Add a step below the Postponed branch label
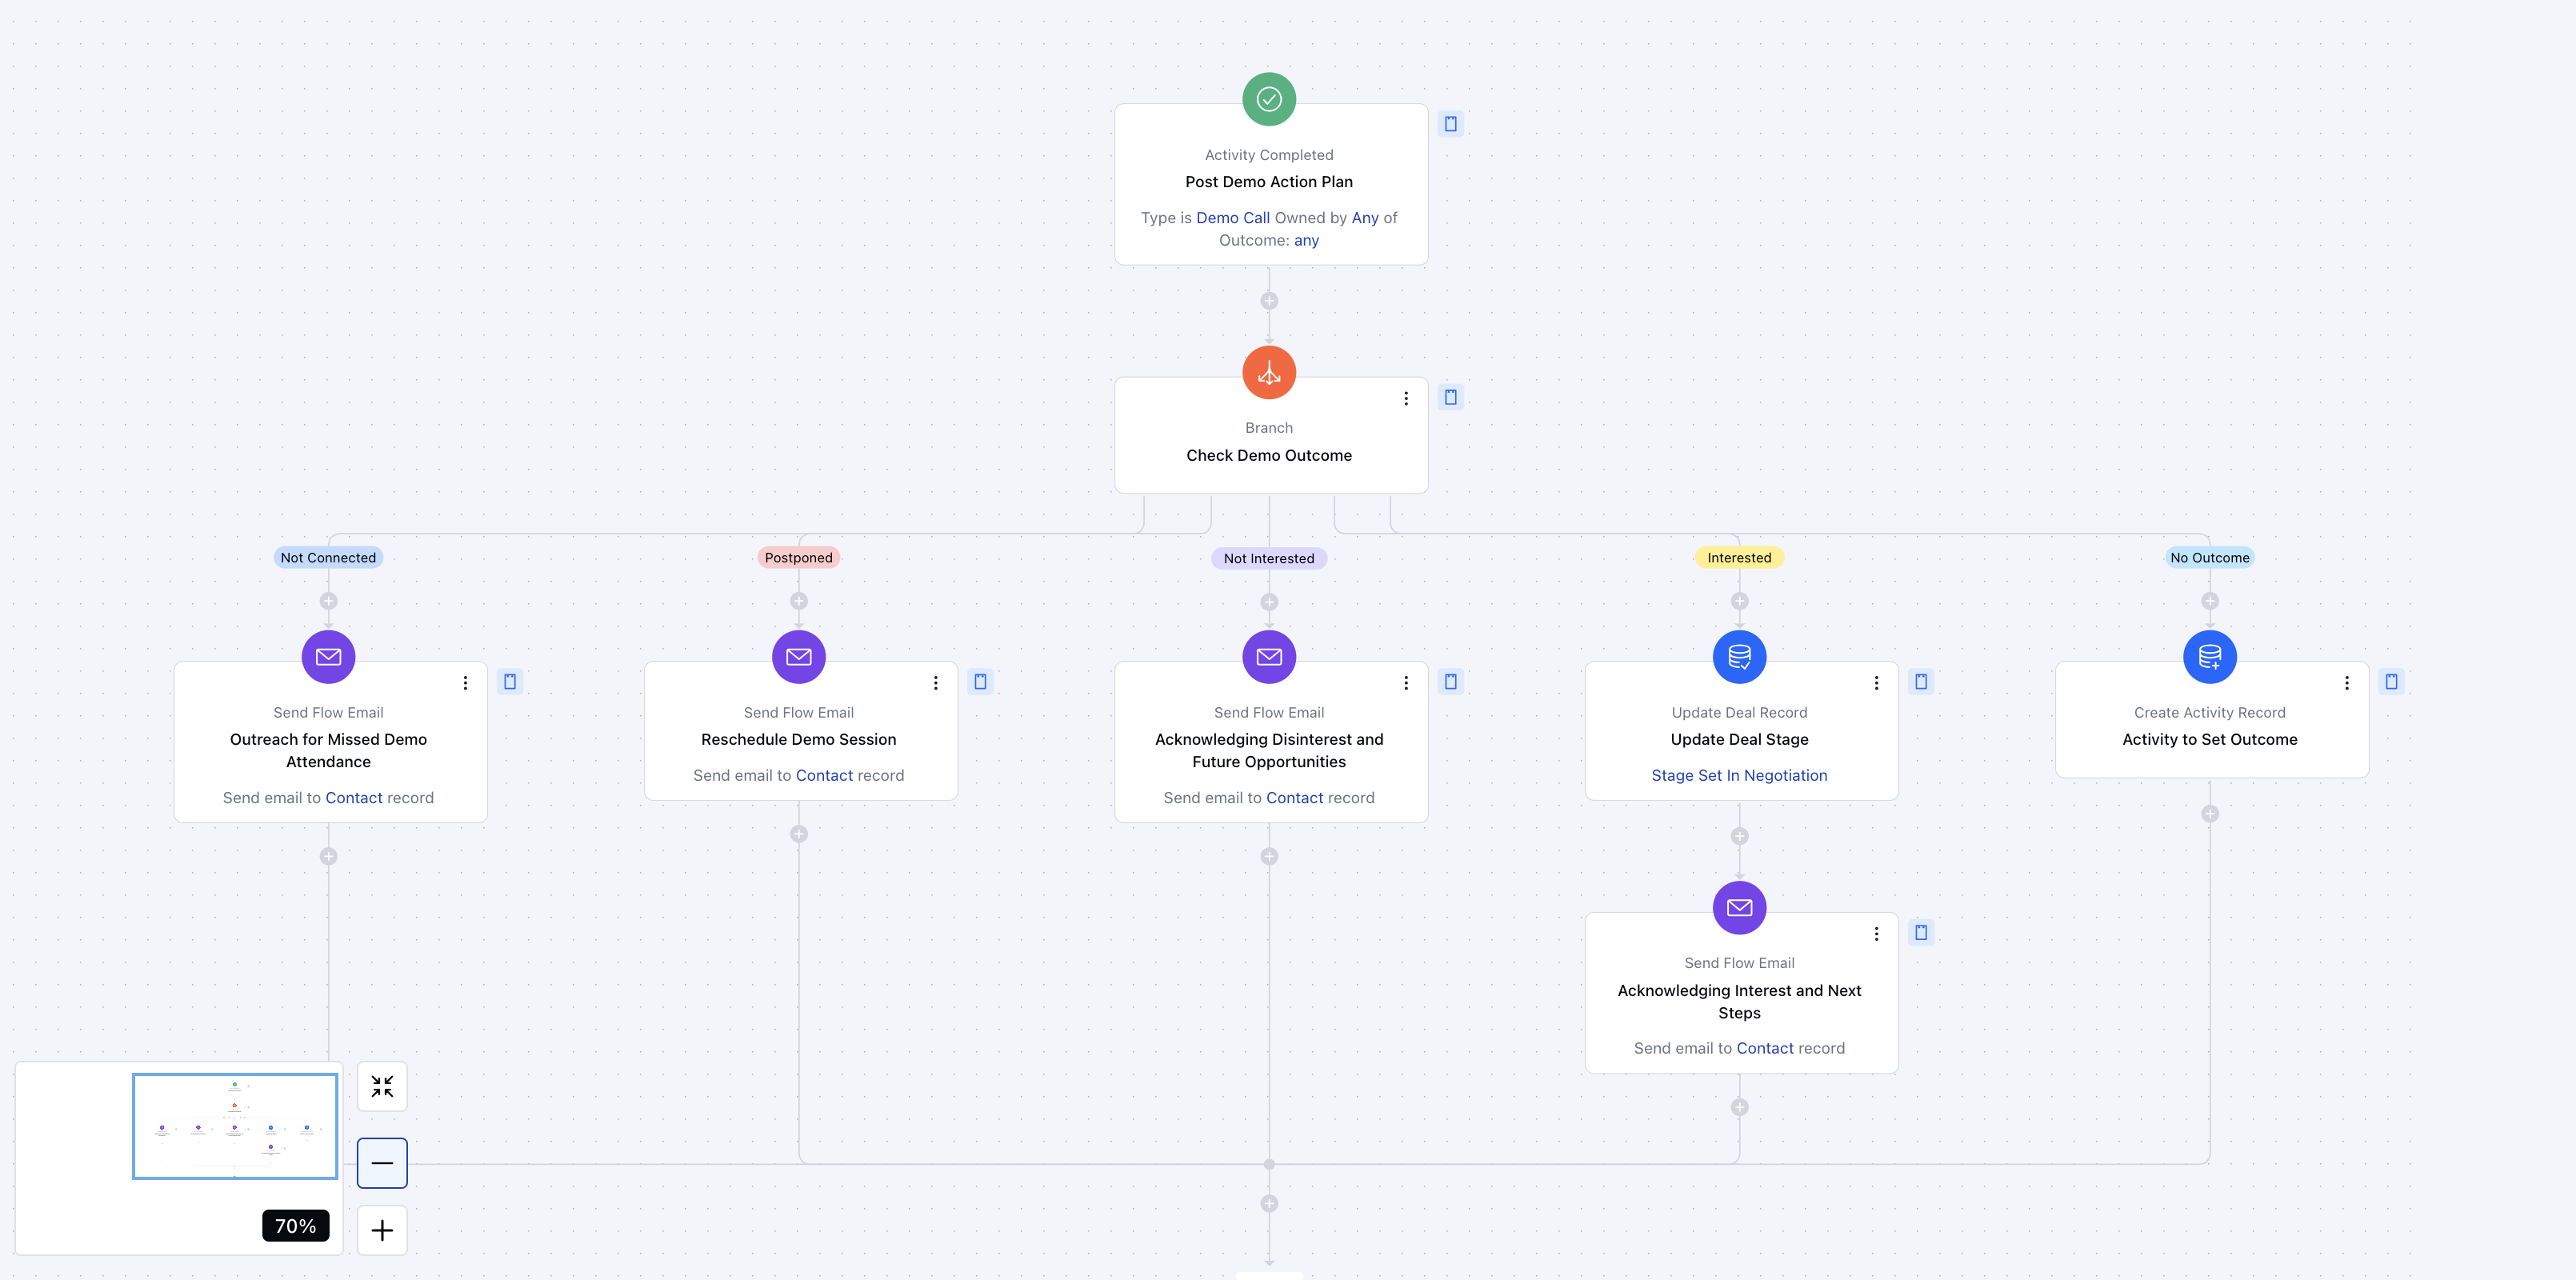This screenshot has height=1280, width=2576. pyautogui.click(x=798, y=601)
